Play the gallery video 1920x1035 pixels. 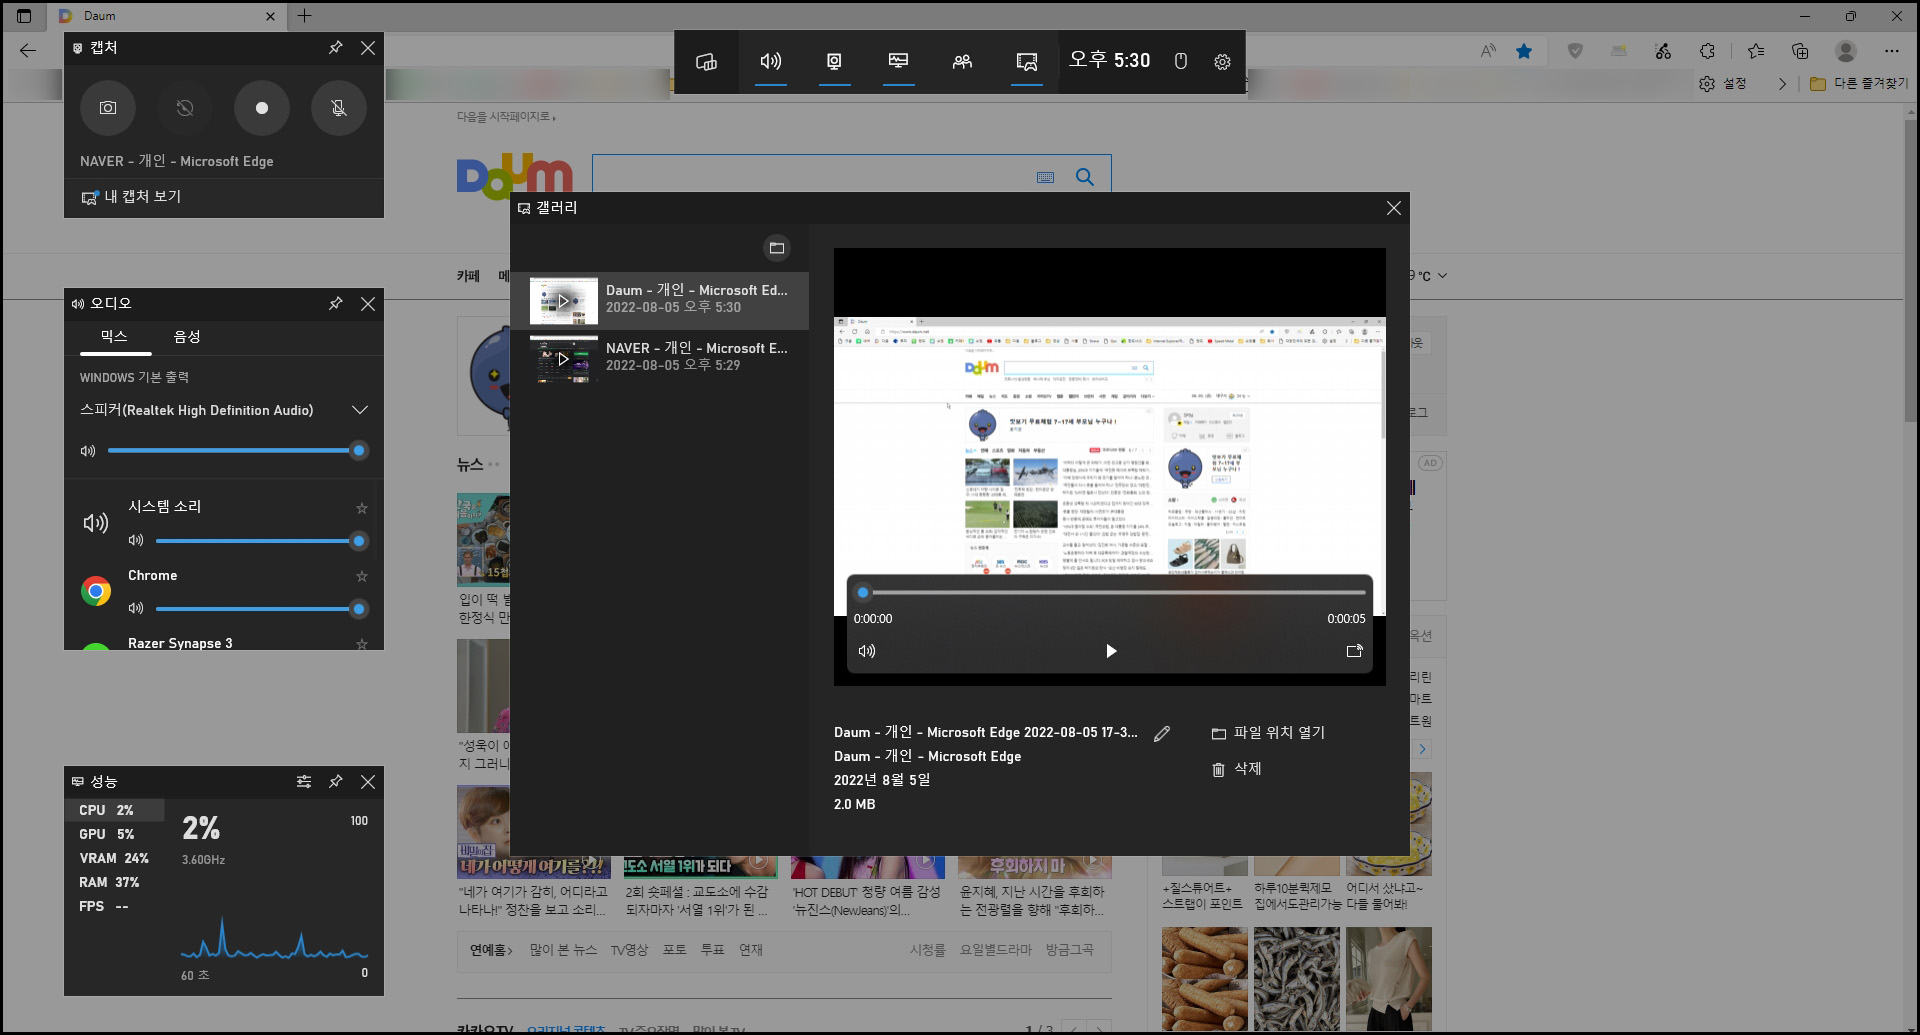[x=1111, y=651]
